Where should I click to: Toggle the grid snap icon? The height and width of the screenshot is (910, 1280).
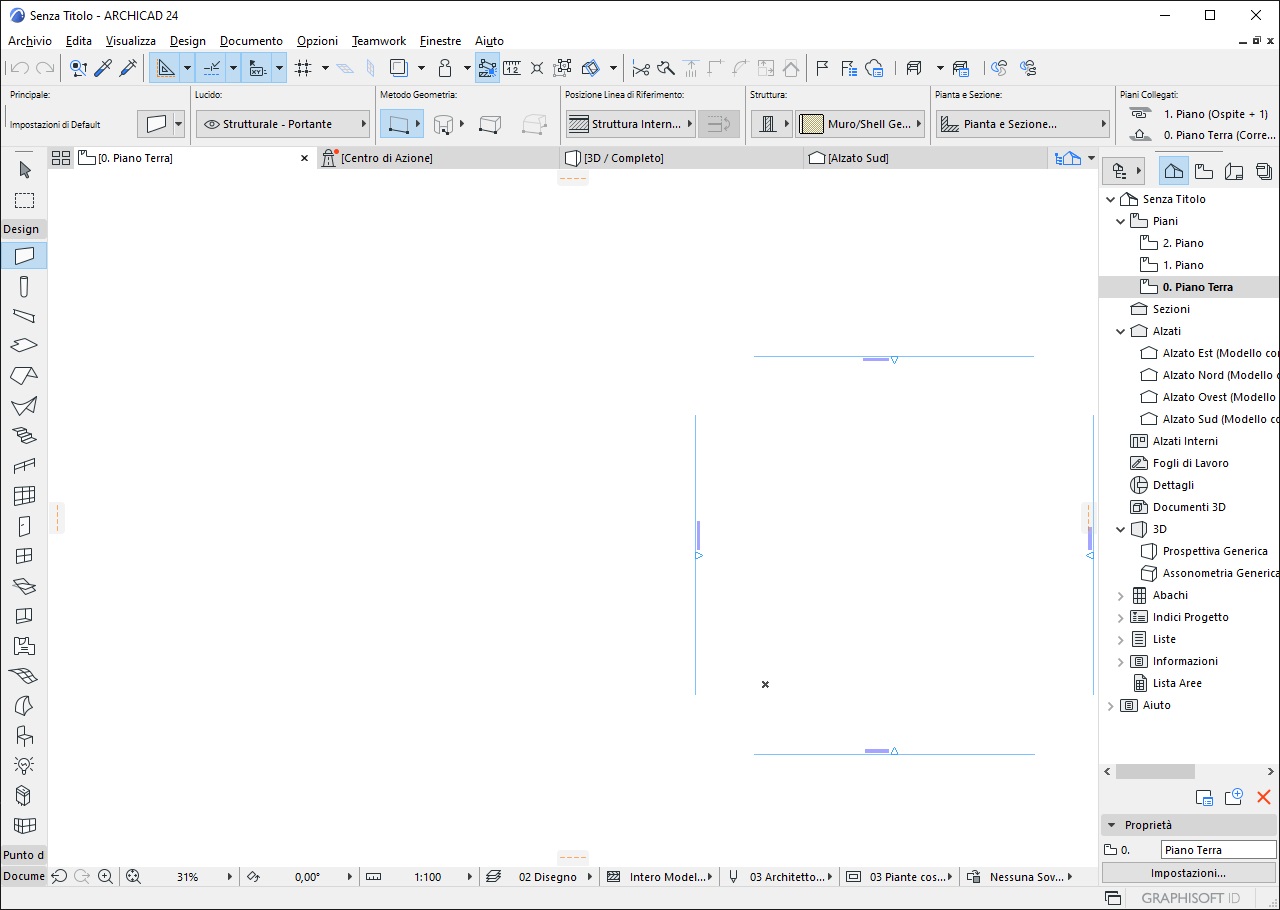click(304, 68)
